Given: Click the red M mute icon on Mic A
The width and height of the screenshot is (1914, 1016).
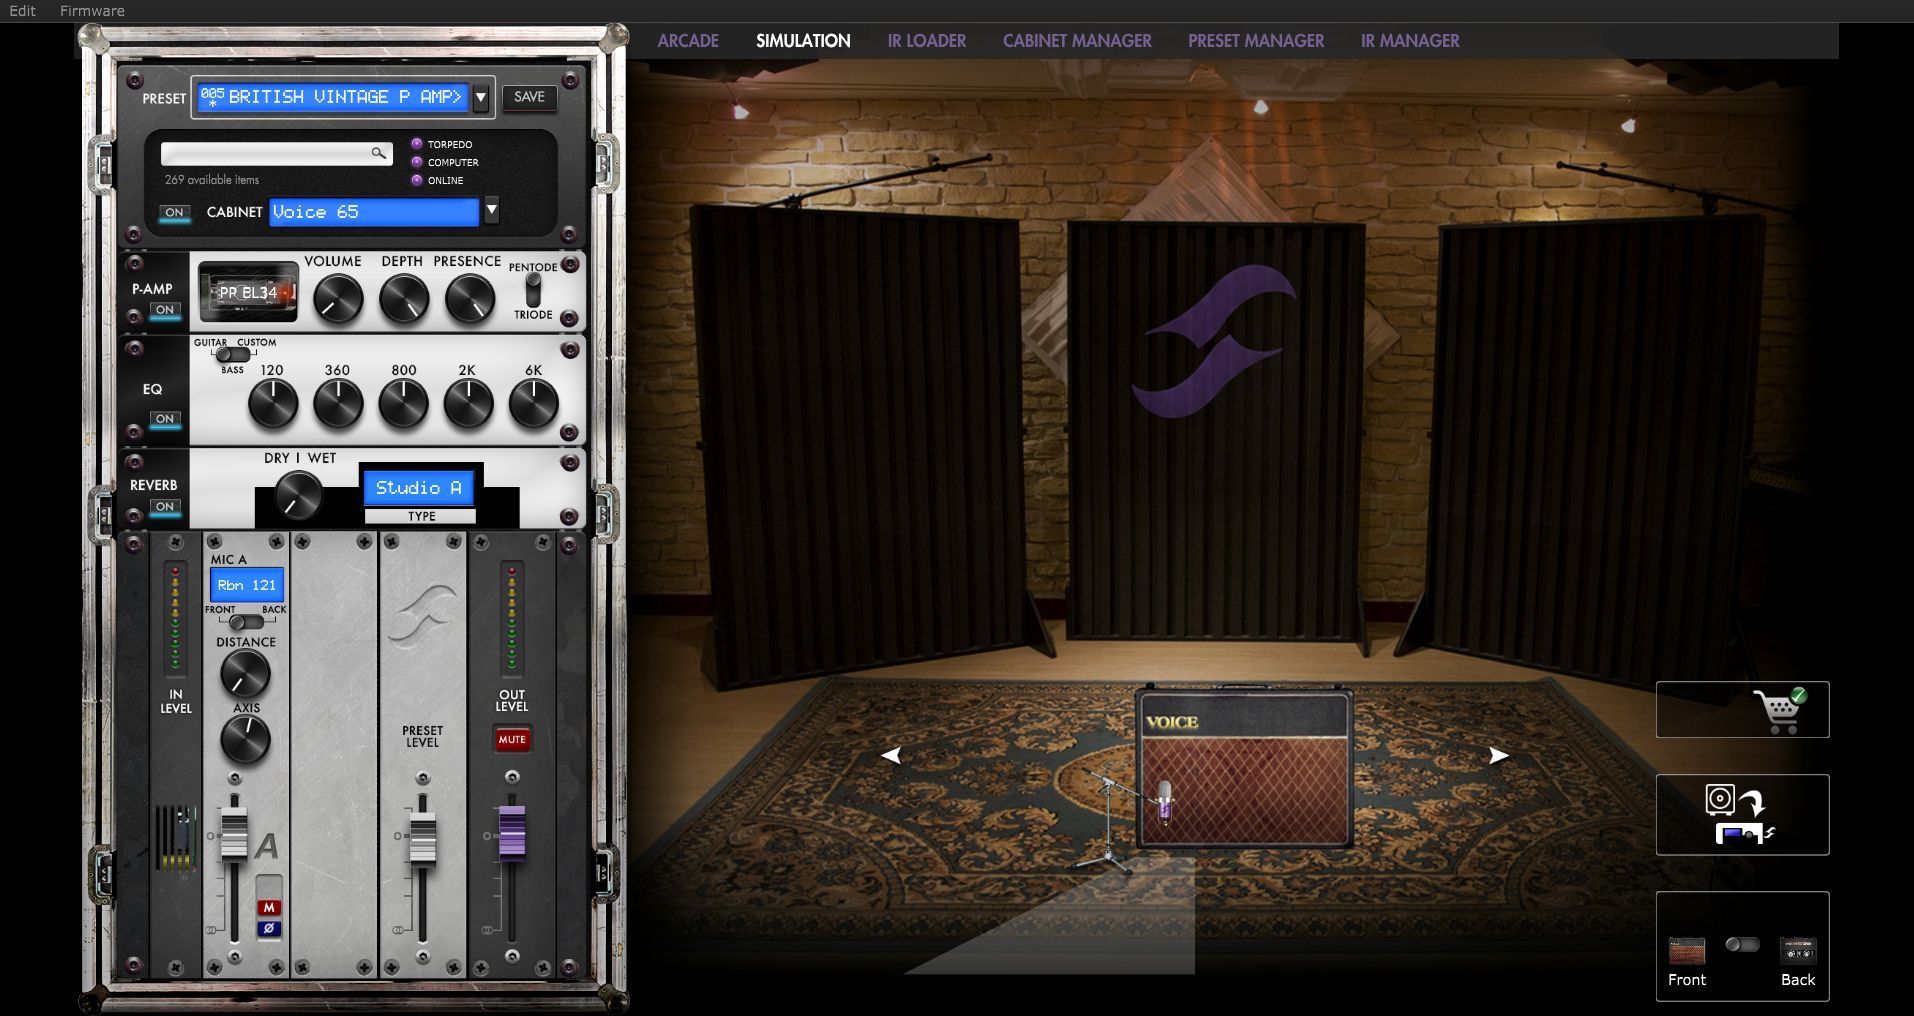Looking at the screenshot, I should 268,908.
